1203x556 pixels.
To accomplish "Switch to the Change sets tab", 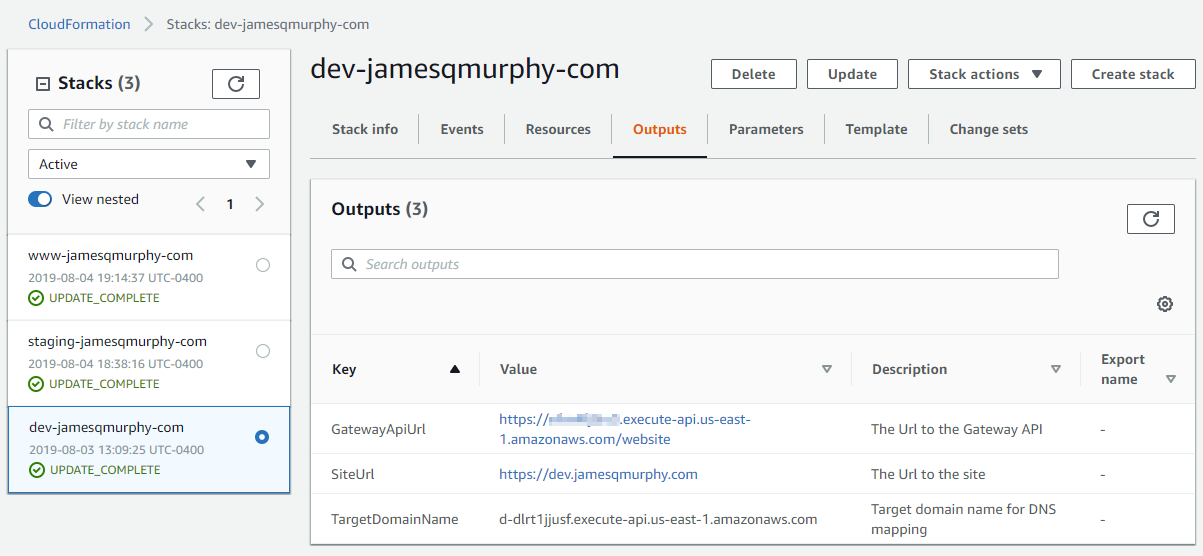I will pyautogui.click(x=989, y=129).
